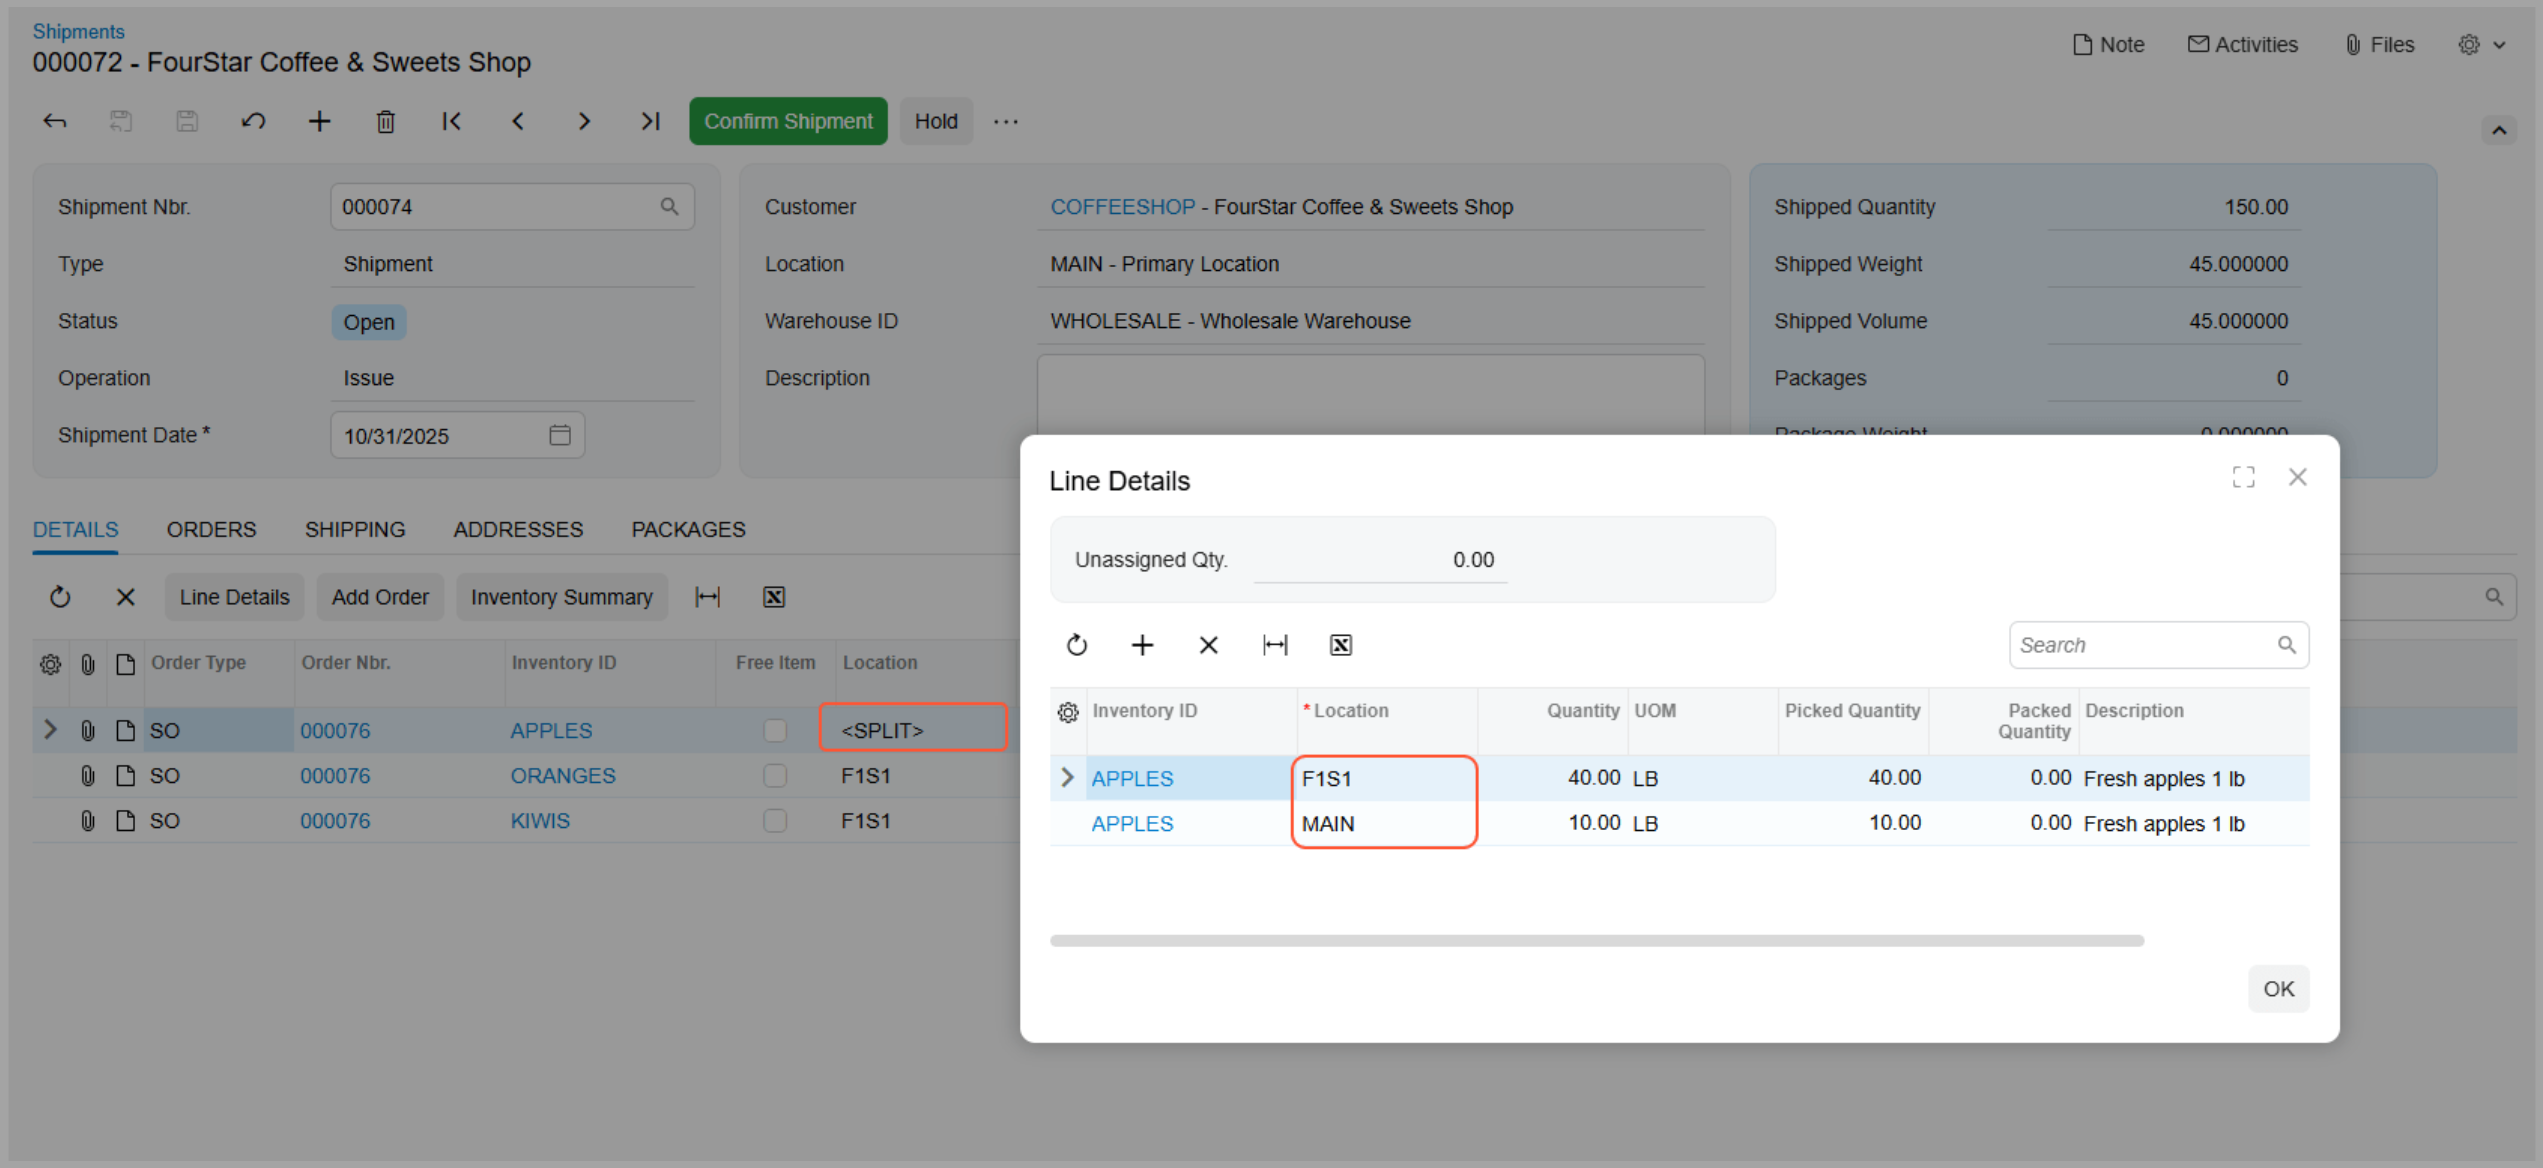Screen dimensions: 2543x1168
Task: Toggle Free Item checkbox for KIWIS row
Action: tap(775, 820)
